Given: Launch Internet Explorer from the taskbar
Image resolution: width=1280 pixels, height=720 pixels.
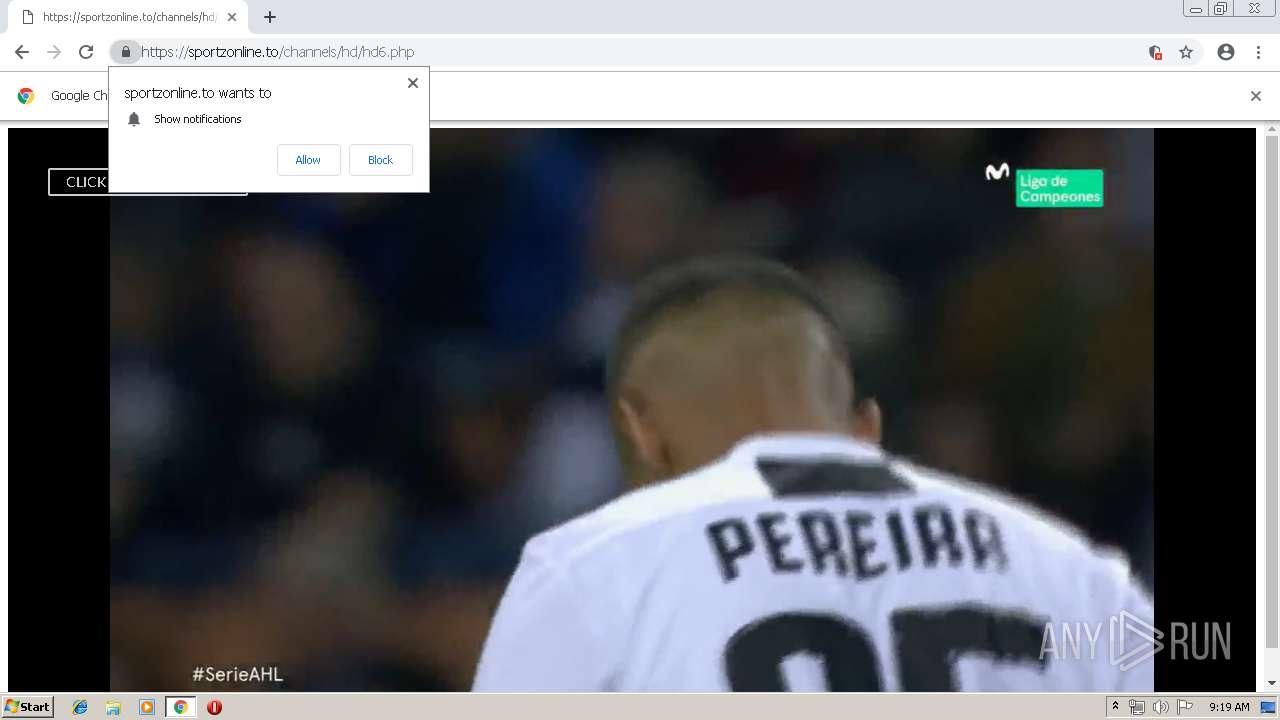Looking at the screenshot, I should point(80,707).
